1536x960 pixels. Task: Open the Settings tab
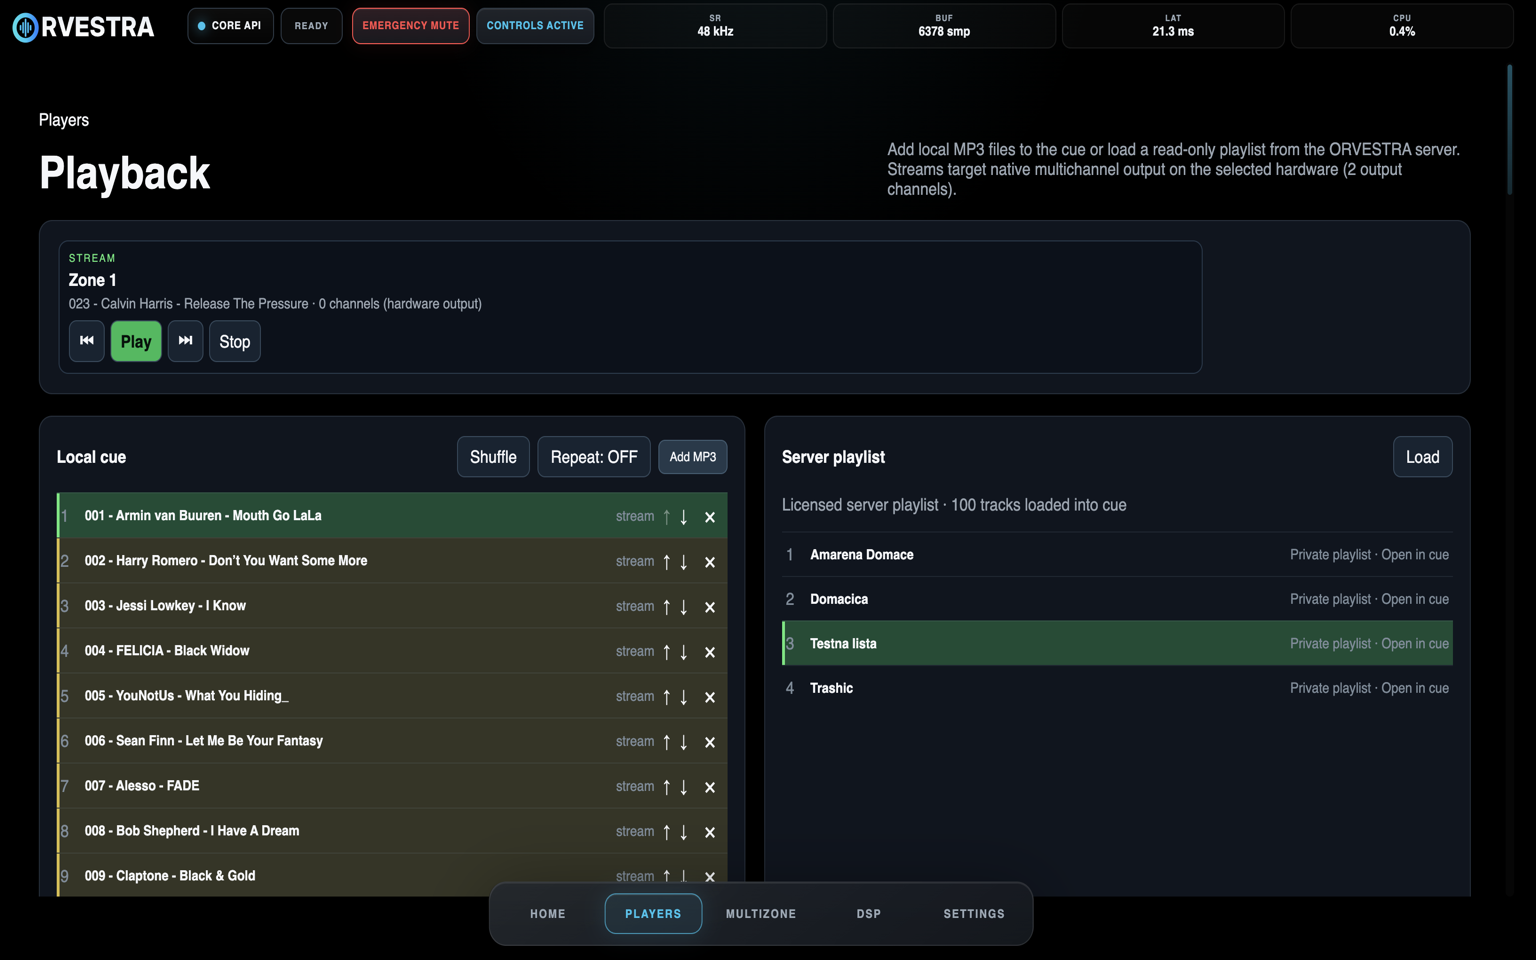pyautogui.click(x=974, y=914)
